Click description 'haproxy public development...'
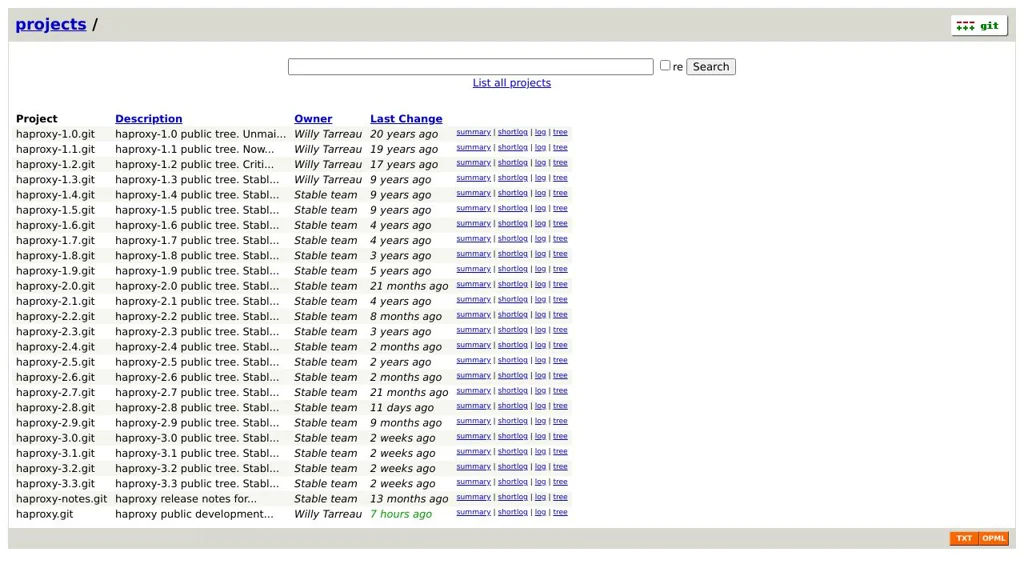 (194, 514)
